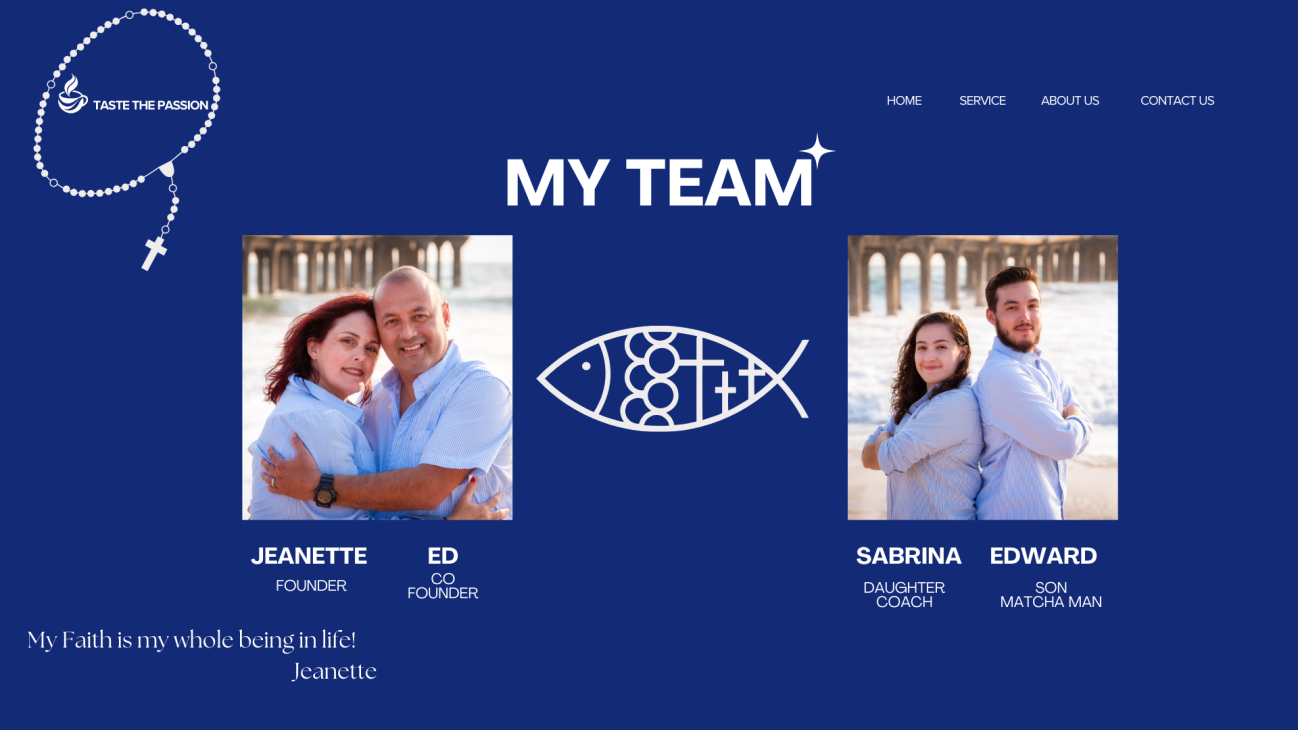
Task: Click the SON MATCHA MAN caption
Action: [1051, 595]
